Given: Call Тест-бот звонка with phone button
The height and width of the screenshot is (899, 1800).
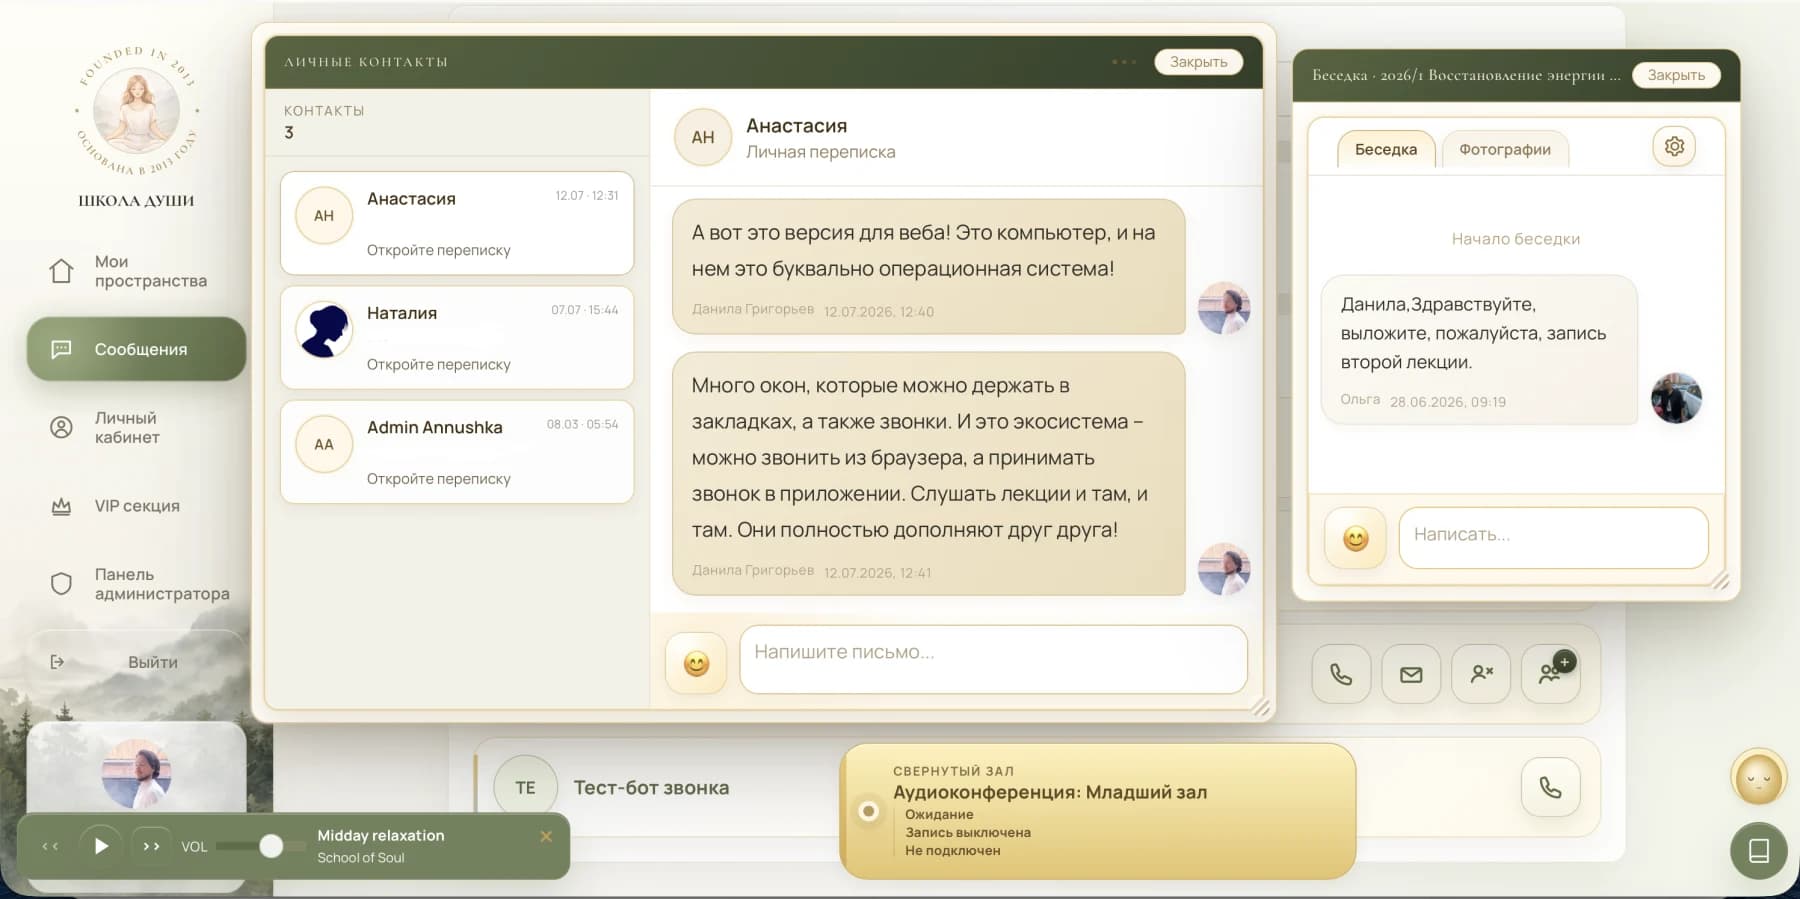Looking at the screenshot, I should [1551, 787].
